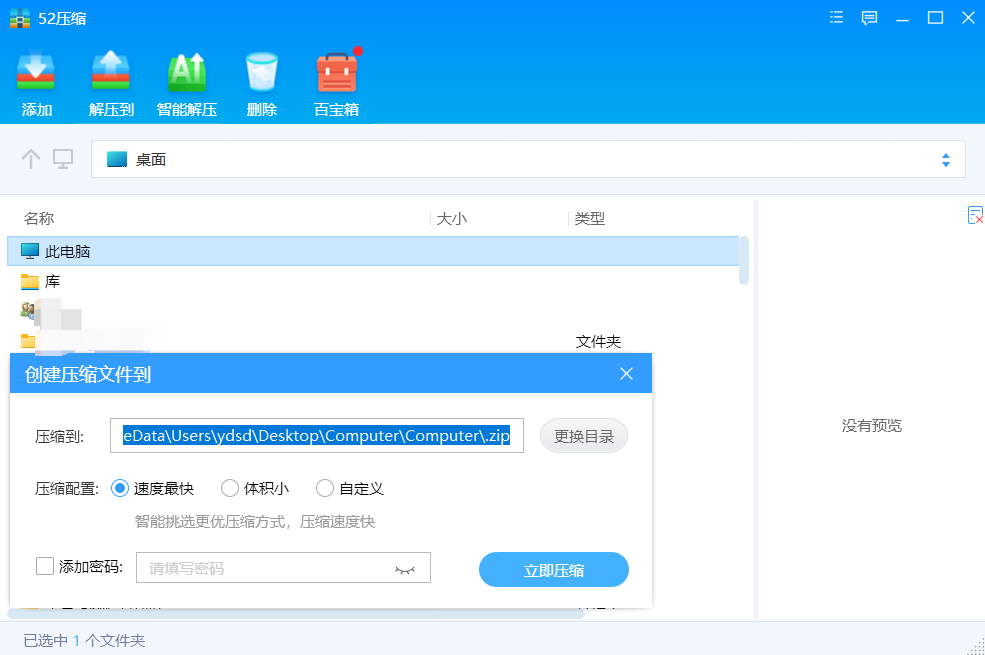
Task: Select the 体积小 compression option
Action: pos(232,488)
